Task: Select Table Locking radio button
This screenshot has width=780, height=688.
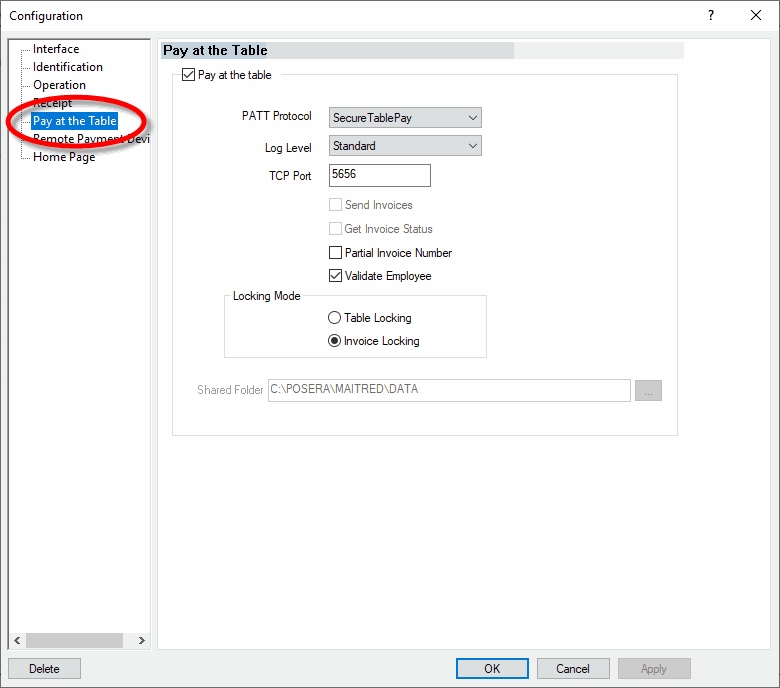Action: 335,318
